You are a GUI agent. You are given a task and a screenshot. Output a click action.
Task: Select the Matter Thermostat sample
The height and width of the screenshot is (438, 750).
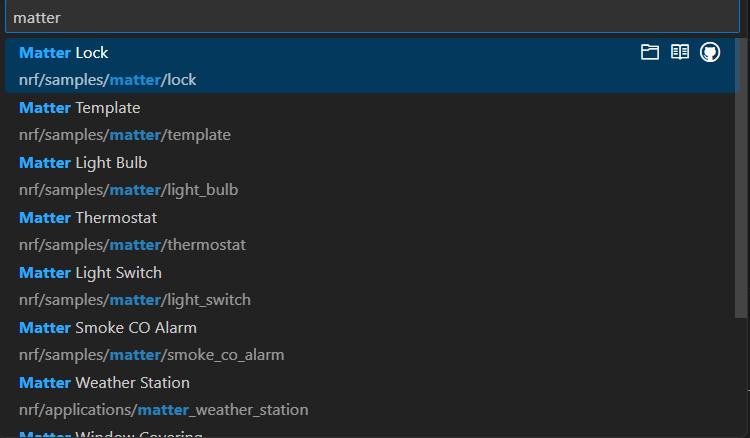point(88,218)
